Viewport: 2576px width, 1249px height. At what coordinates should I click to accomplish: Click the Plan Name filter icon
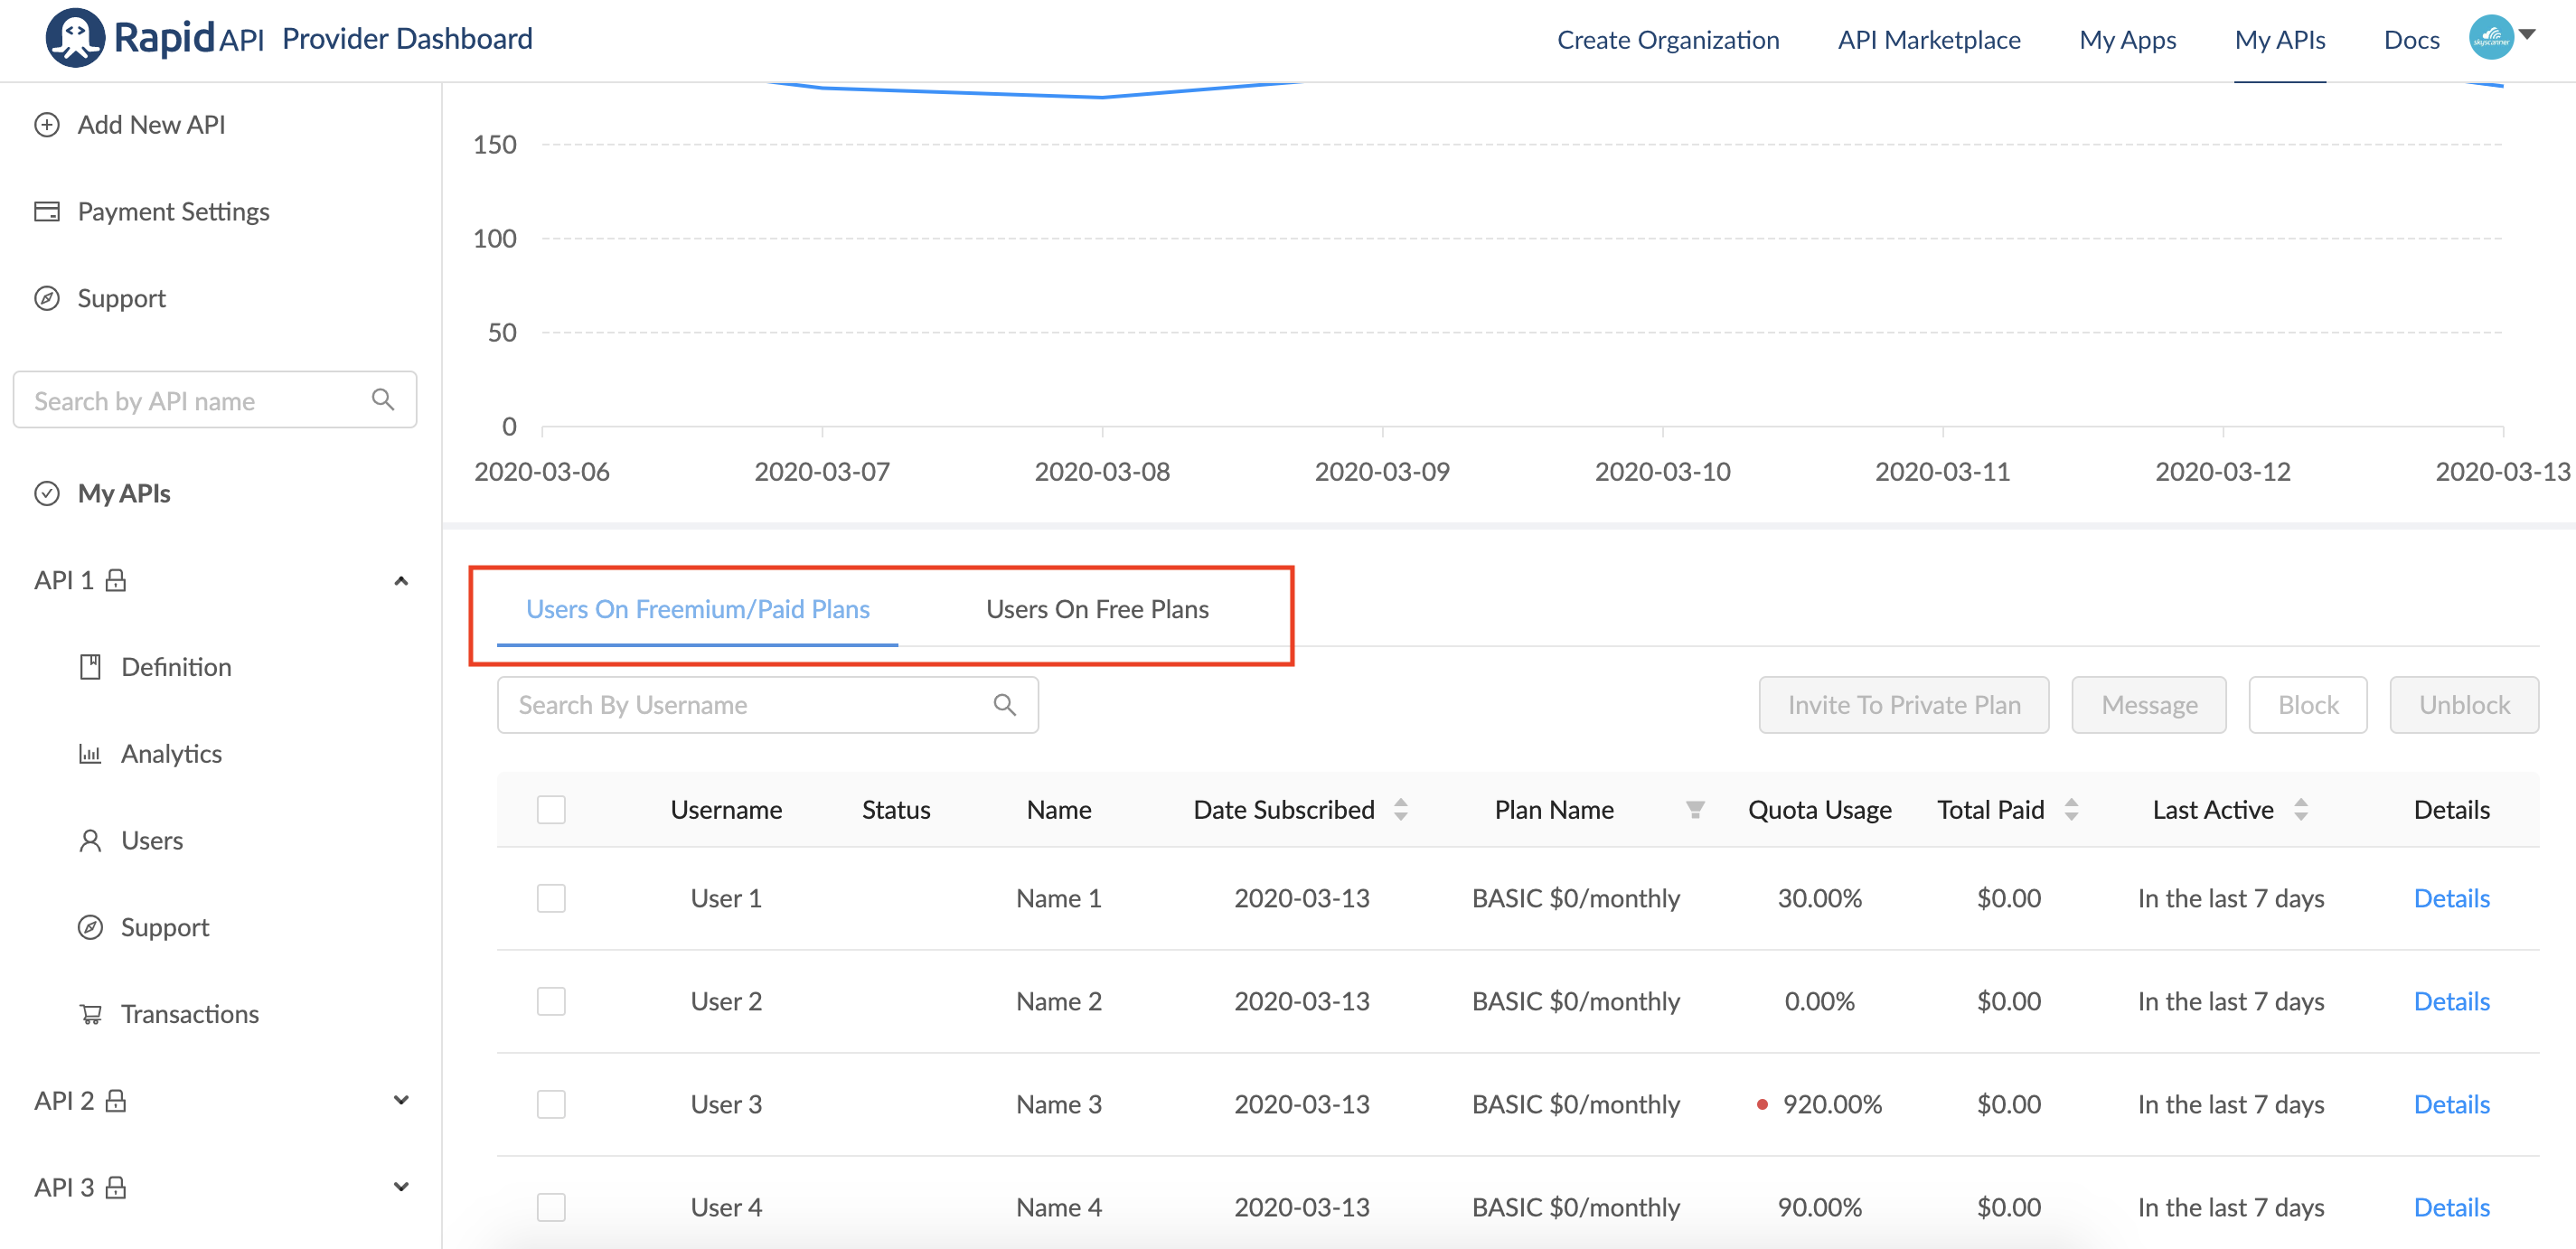[x=1695, y=810]
